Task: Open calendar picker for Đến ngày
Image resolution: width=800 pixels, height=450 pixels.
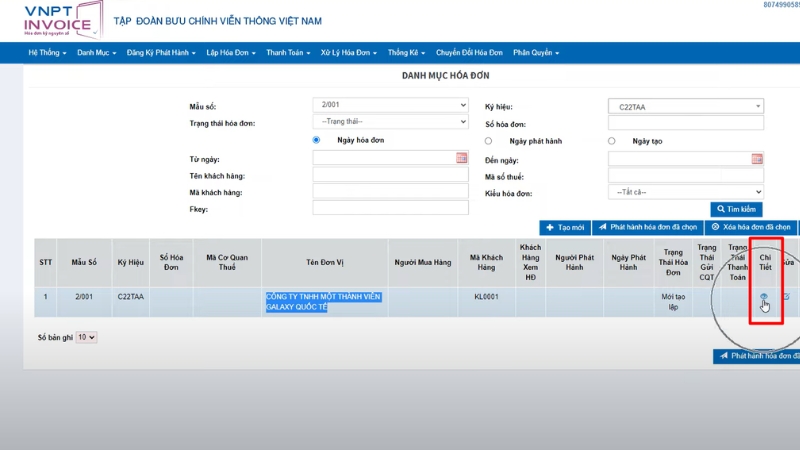Action: pyautogui.click(x=757, y=158)
